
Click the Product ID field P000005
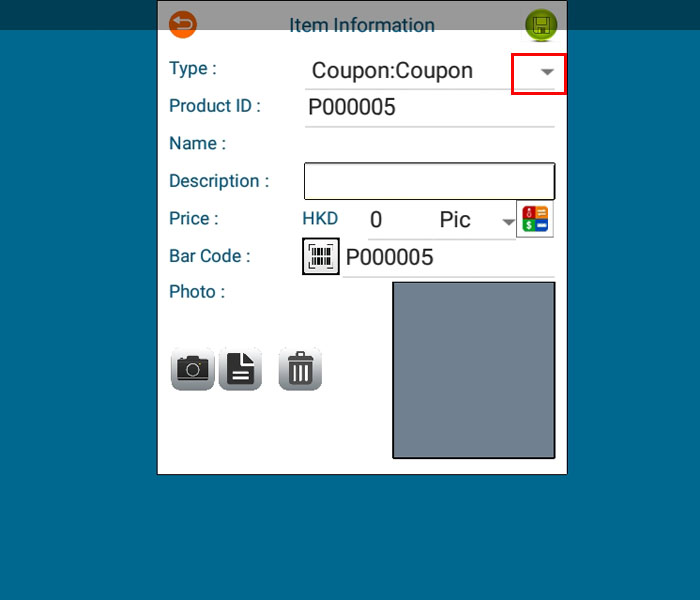429,108
